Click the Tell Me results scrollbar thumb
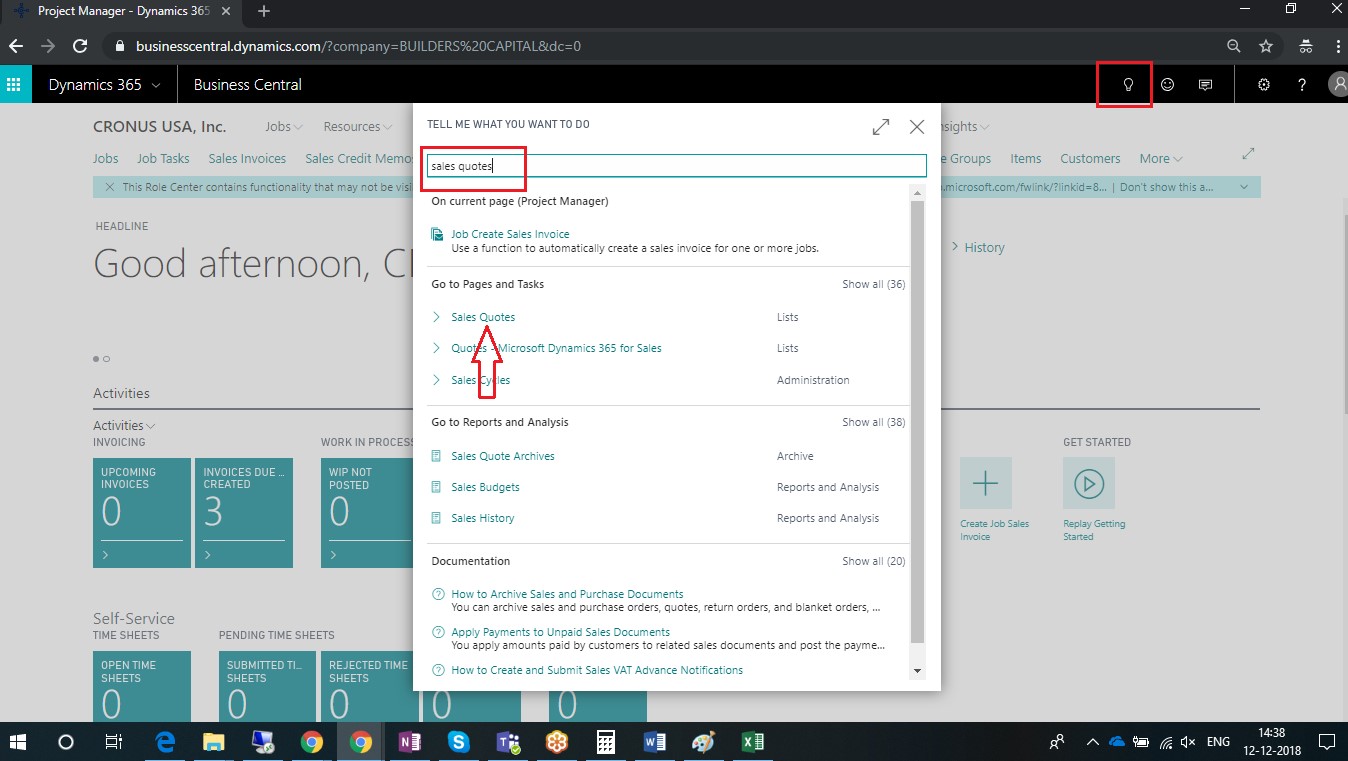1348x761 pixels. pos(918,421)
